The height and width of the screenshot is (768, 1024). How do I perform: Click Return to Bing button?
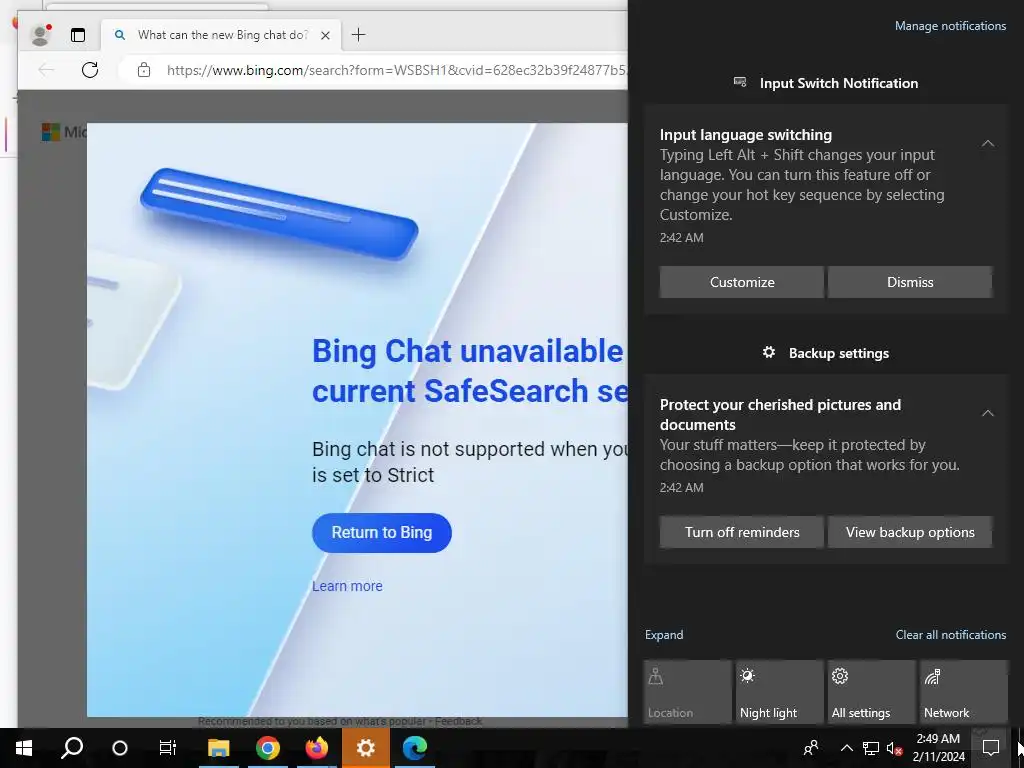pyautogui.click(x=382, y=532)
